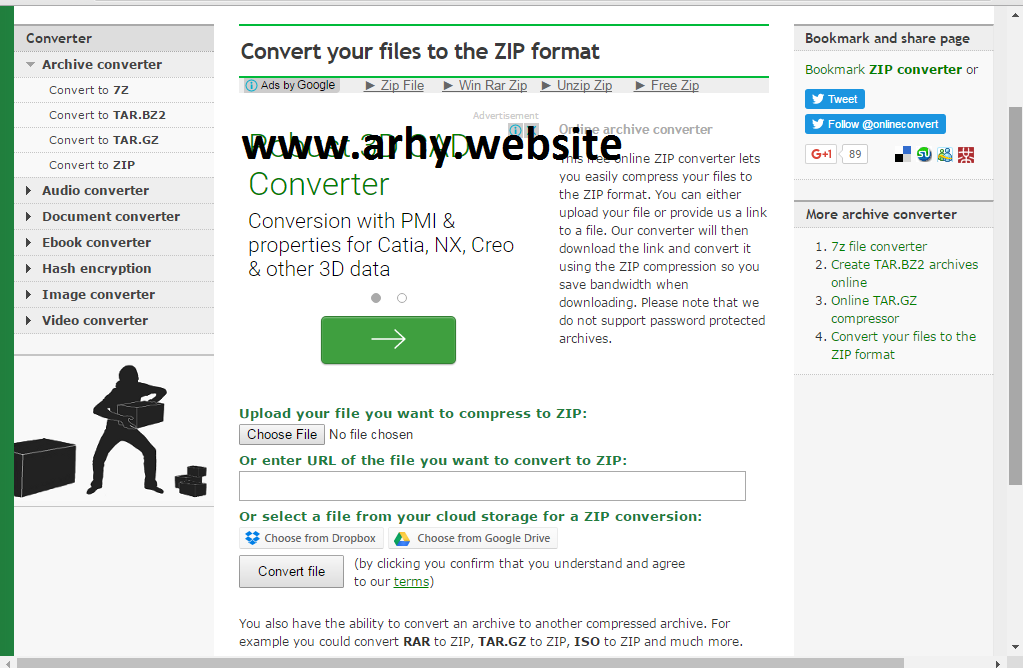
Task: Open Convert your files to the ZIP format link
Action: click(x=903, y=345)
